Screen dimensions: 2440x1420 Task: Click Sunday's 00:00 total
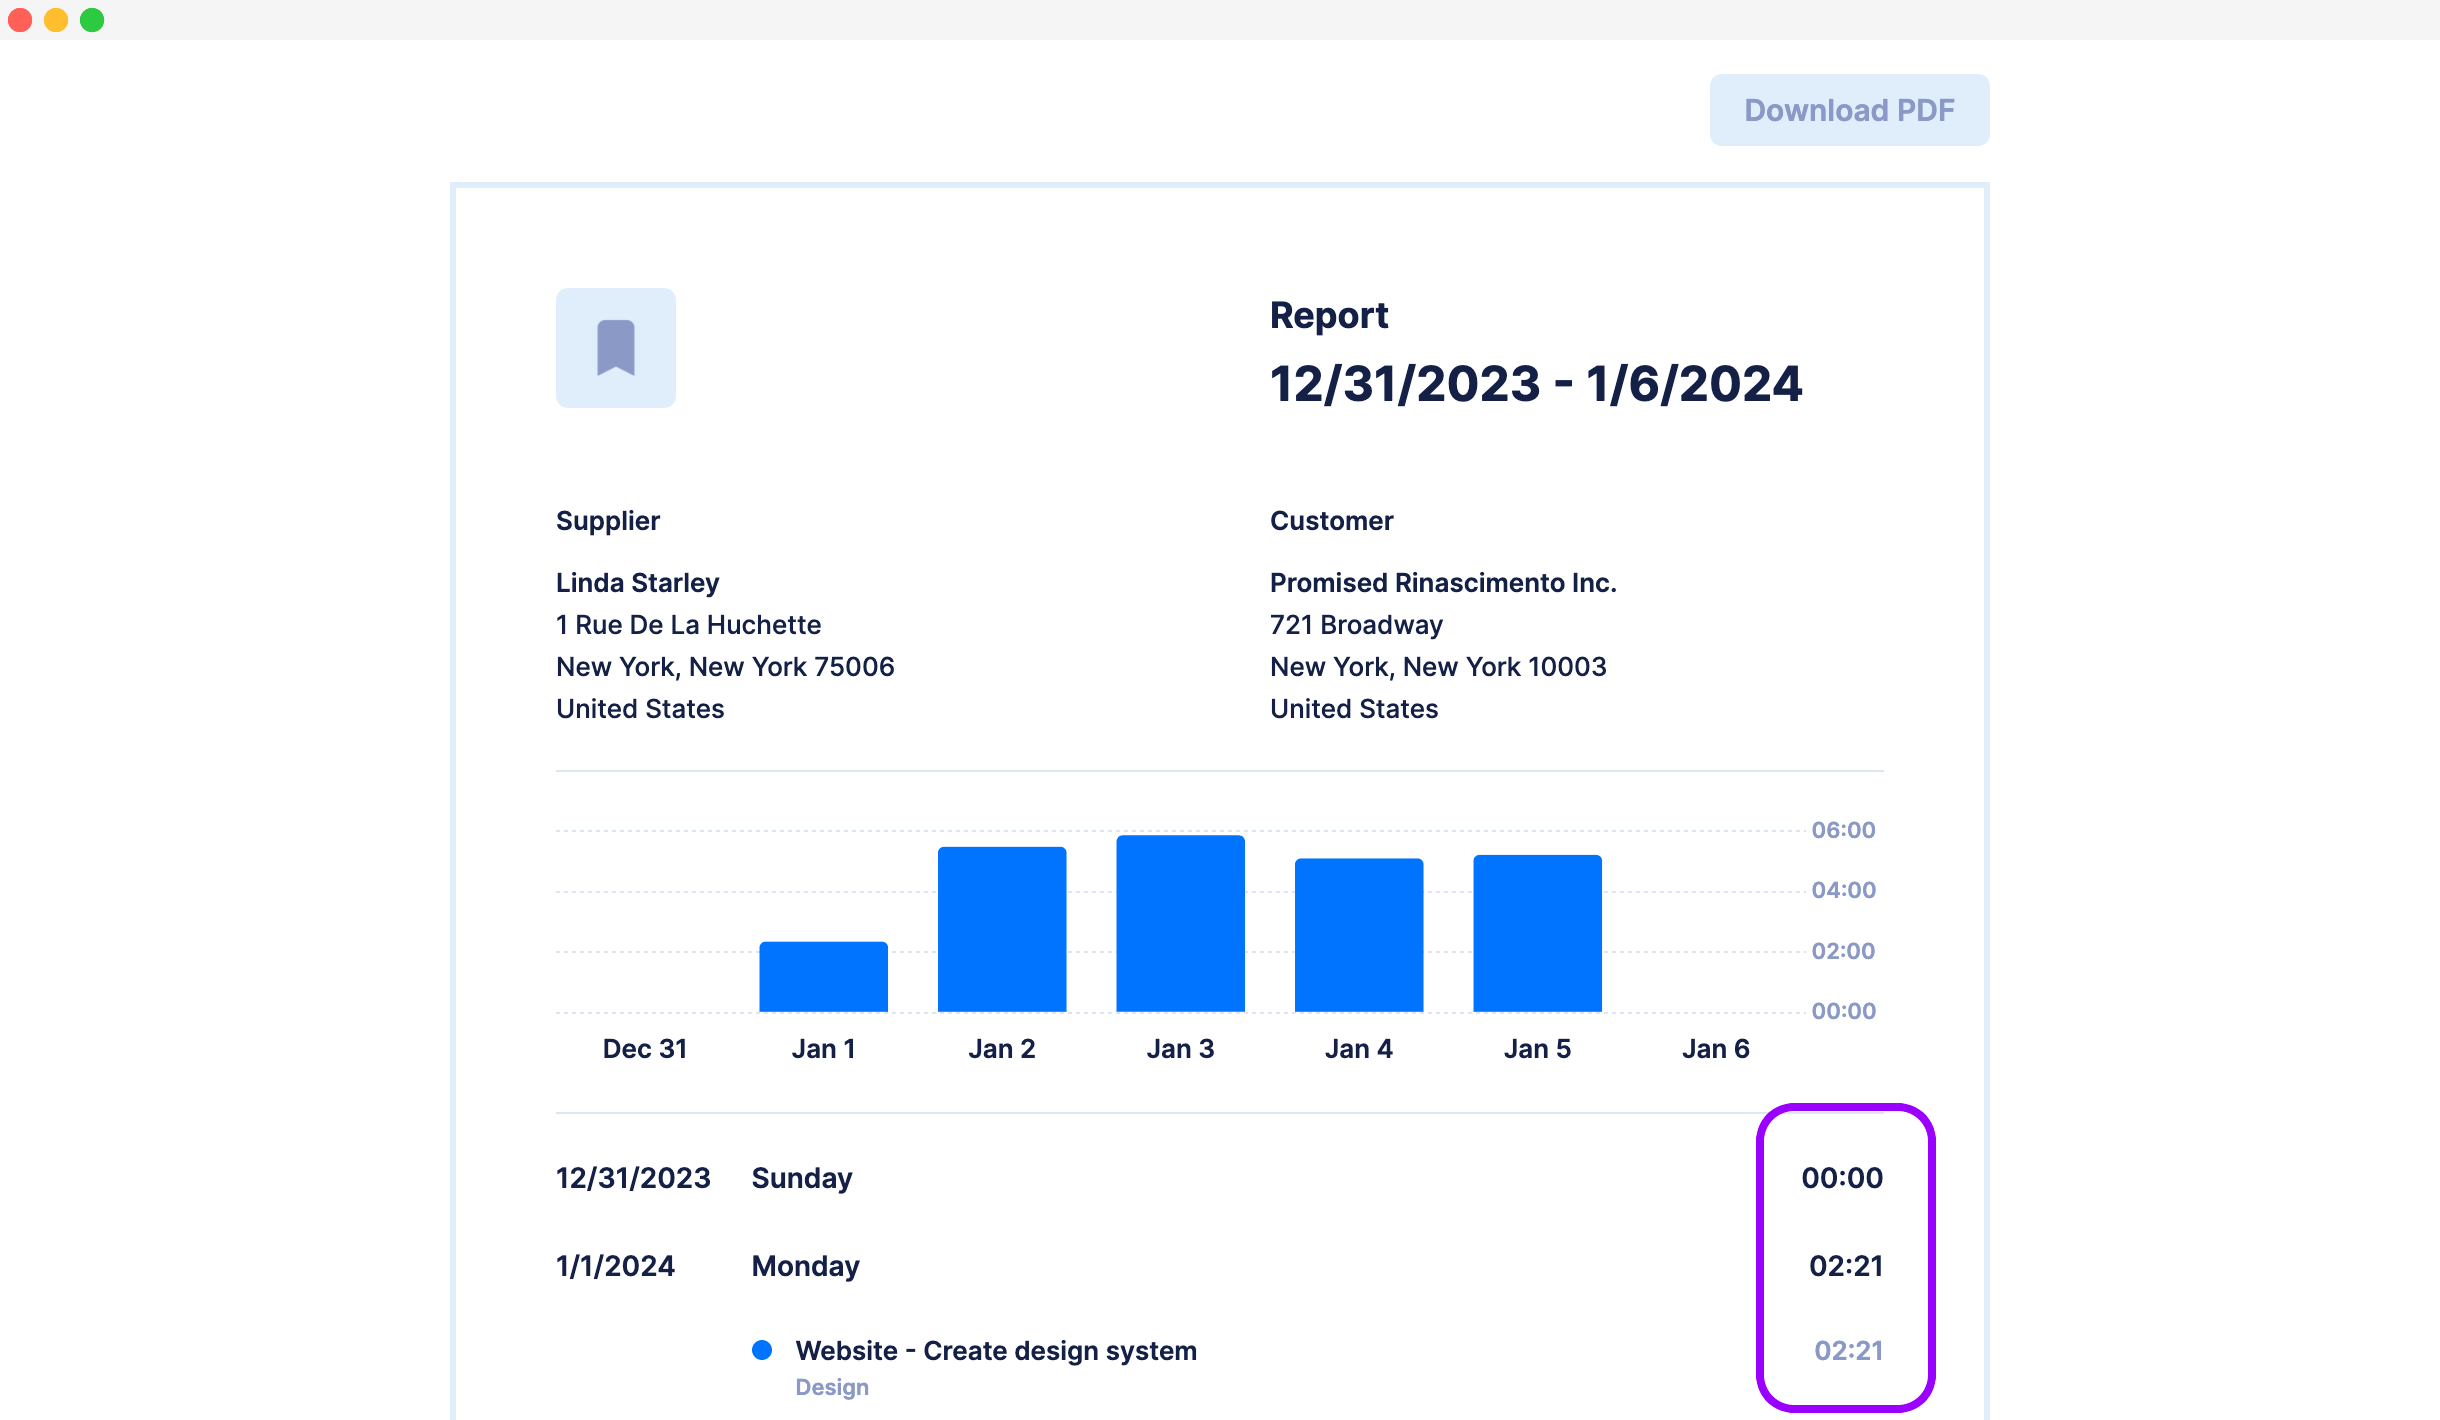coord(1842,1178)
